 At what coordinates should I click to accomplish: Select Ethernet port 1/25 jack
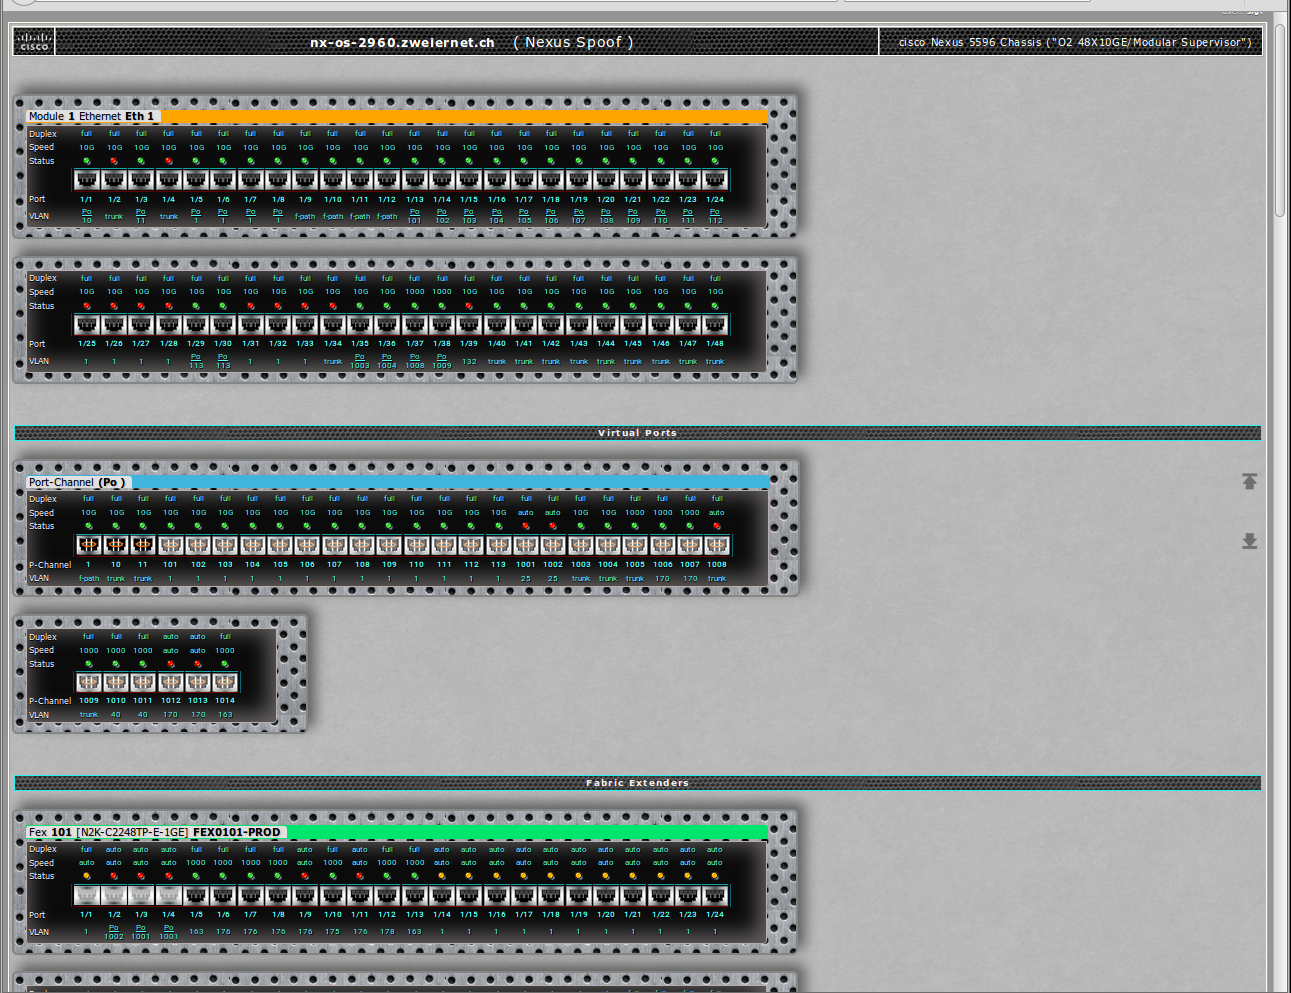tap(87, 325)
